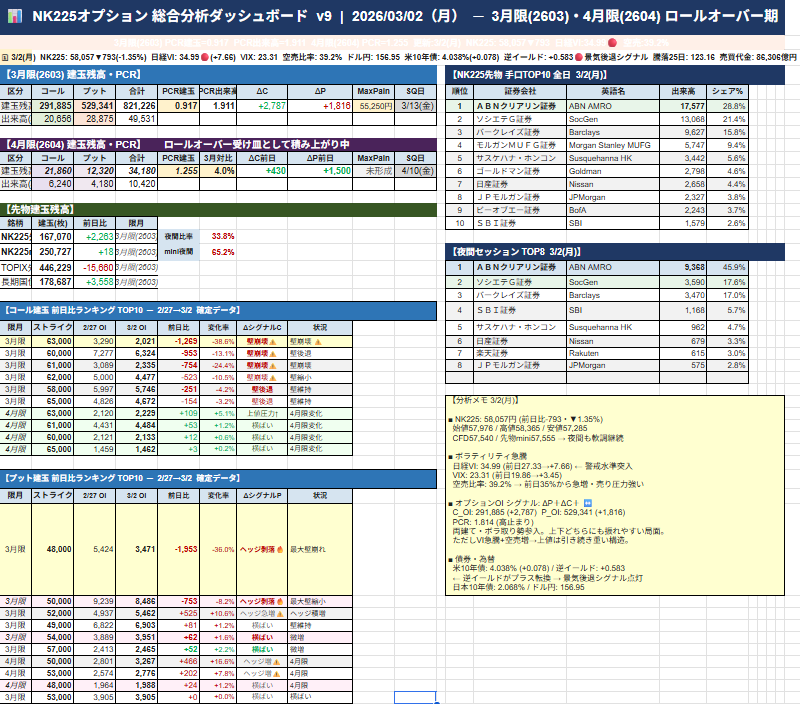Select the MaxPain cell 55,250円
Viewport: 800px width, 704px height.
click(373, 106)
